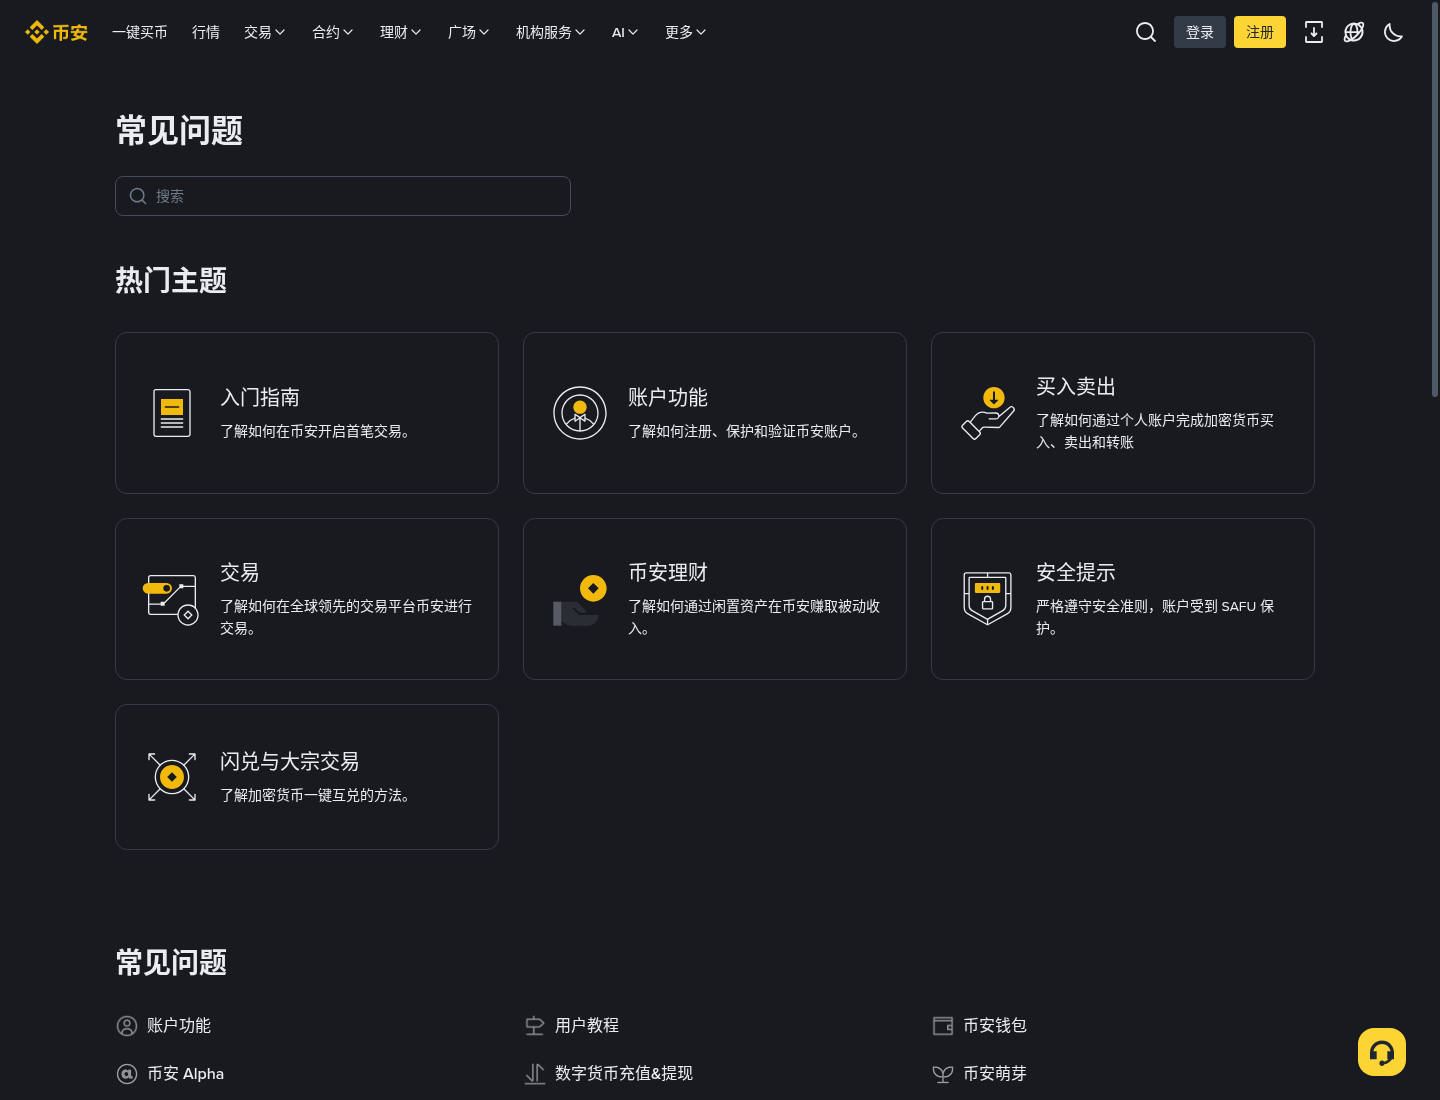Click the 登录 button
1440x1100 pixels.
(1200, 32)
